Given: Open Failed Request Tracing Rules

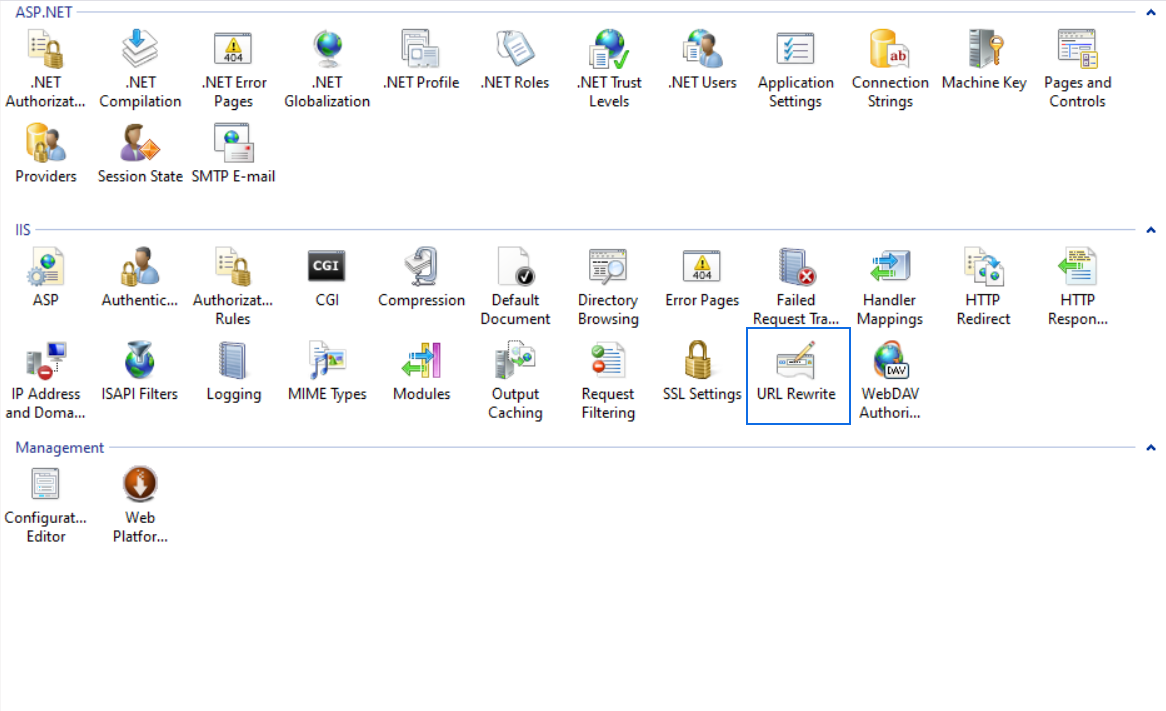Looking at the screenshot, I should 796,267.
